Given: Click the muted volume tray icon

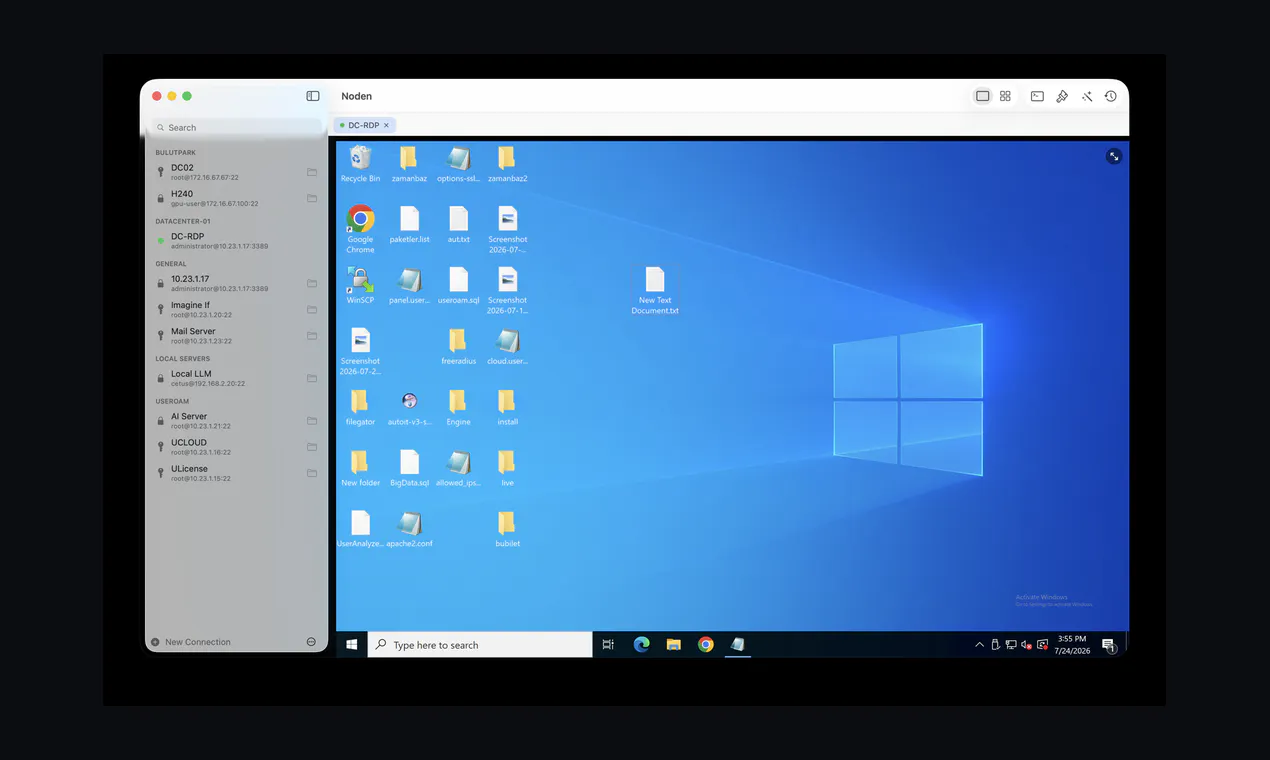Looking at the screenshot, I should [1026, 645].
